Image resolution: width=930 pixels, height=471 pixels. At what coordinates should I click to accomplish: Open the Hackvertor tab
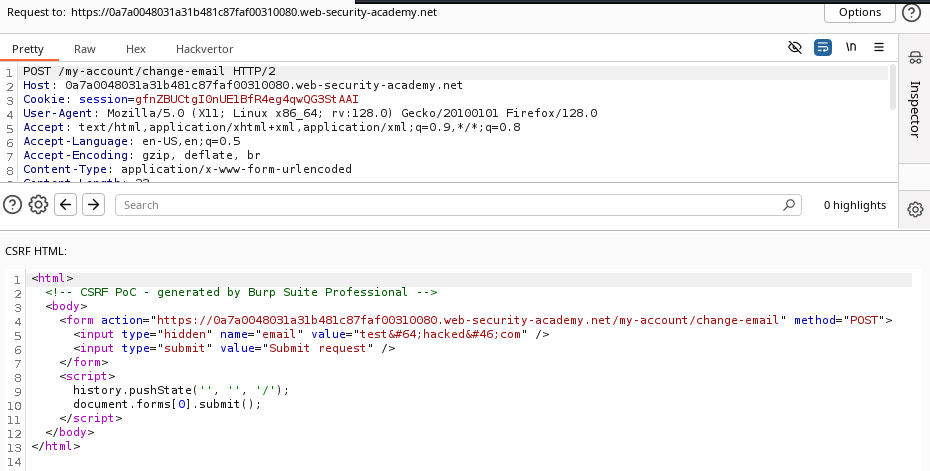coord(205,49)
